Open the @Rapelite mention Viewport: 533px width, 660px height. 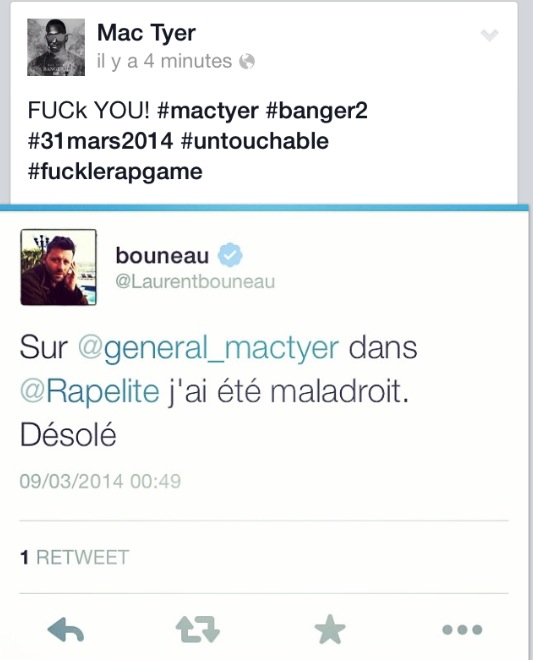click(x=90, y=391)
